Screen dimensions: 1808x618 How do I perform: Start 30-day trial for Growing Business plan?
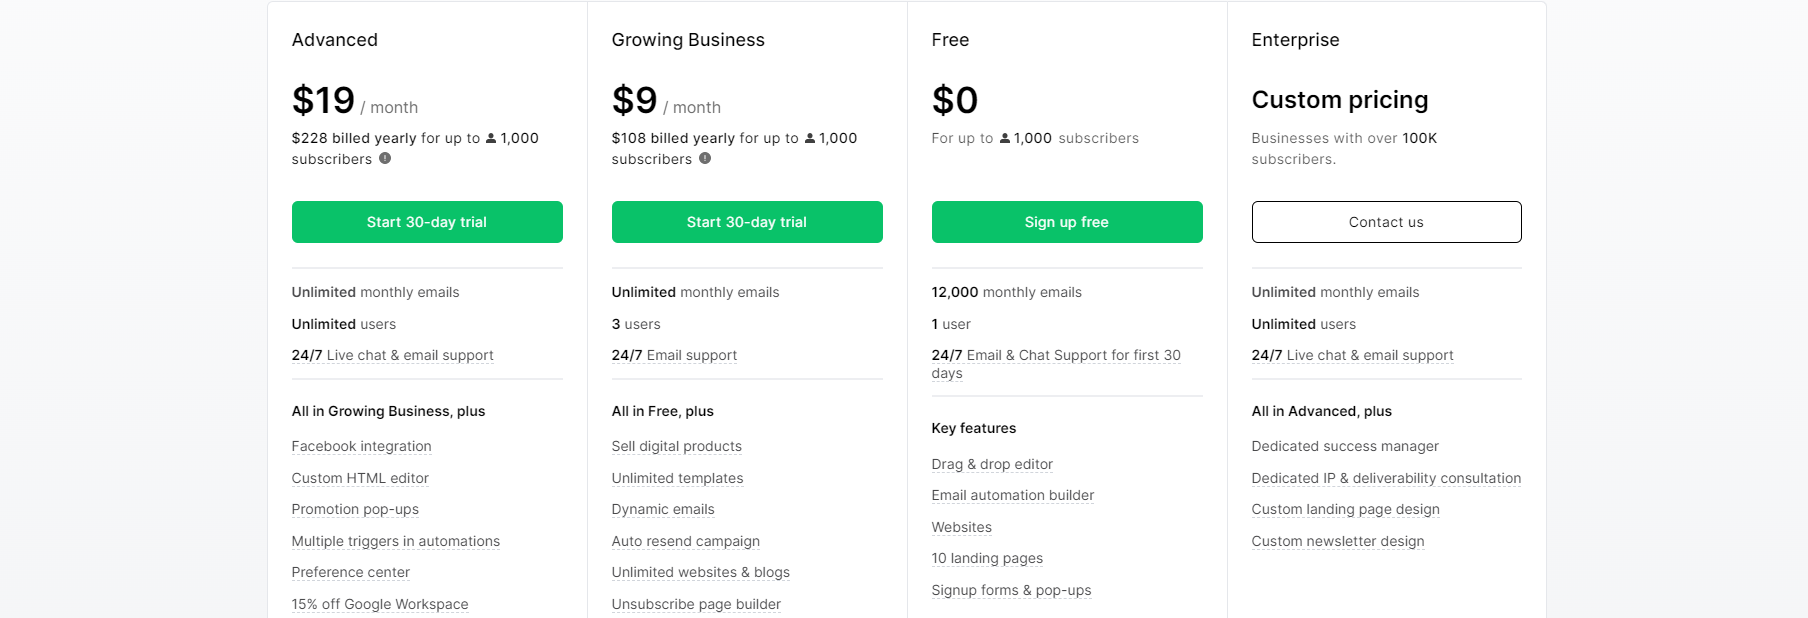pyautogui.click(x=747, y=222)
